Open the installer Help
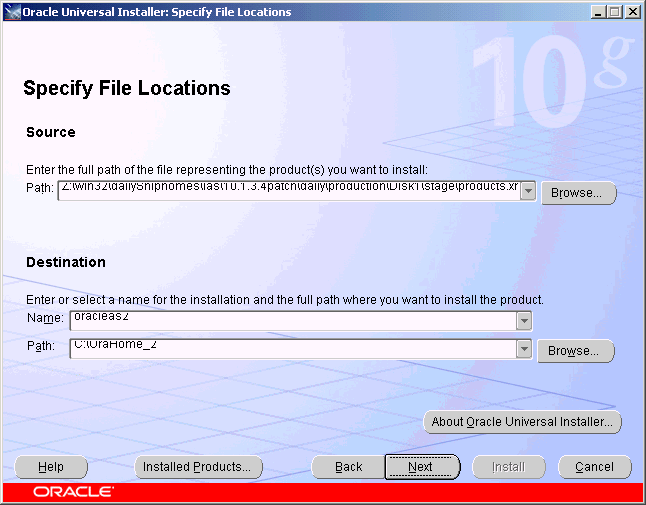This screenshot has height=505, width=646. tap(51, 467)
